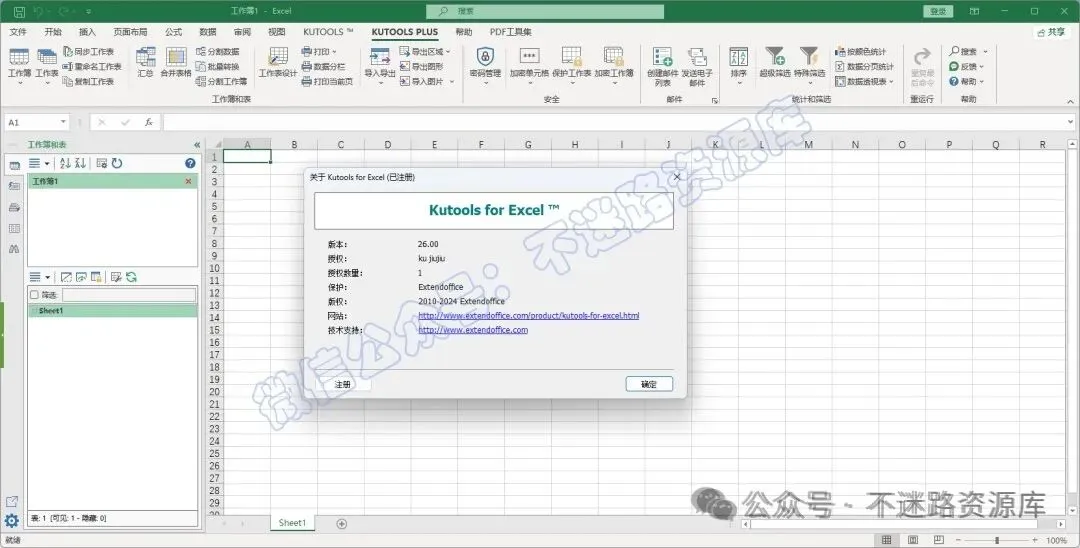Image resolution: width=1080 pixels, height=548 pixels.
Task: Open the www.extendoffice.com support link
Action: pos(473,330)
